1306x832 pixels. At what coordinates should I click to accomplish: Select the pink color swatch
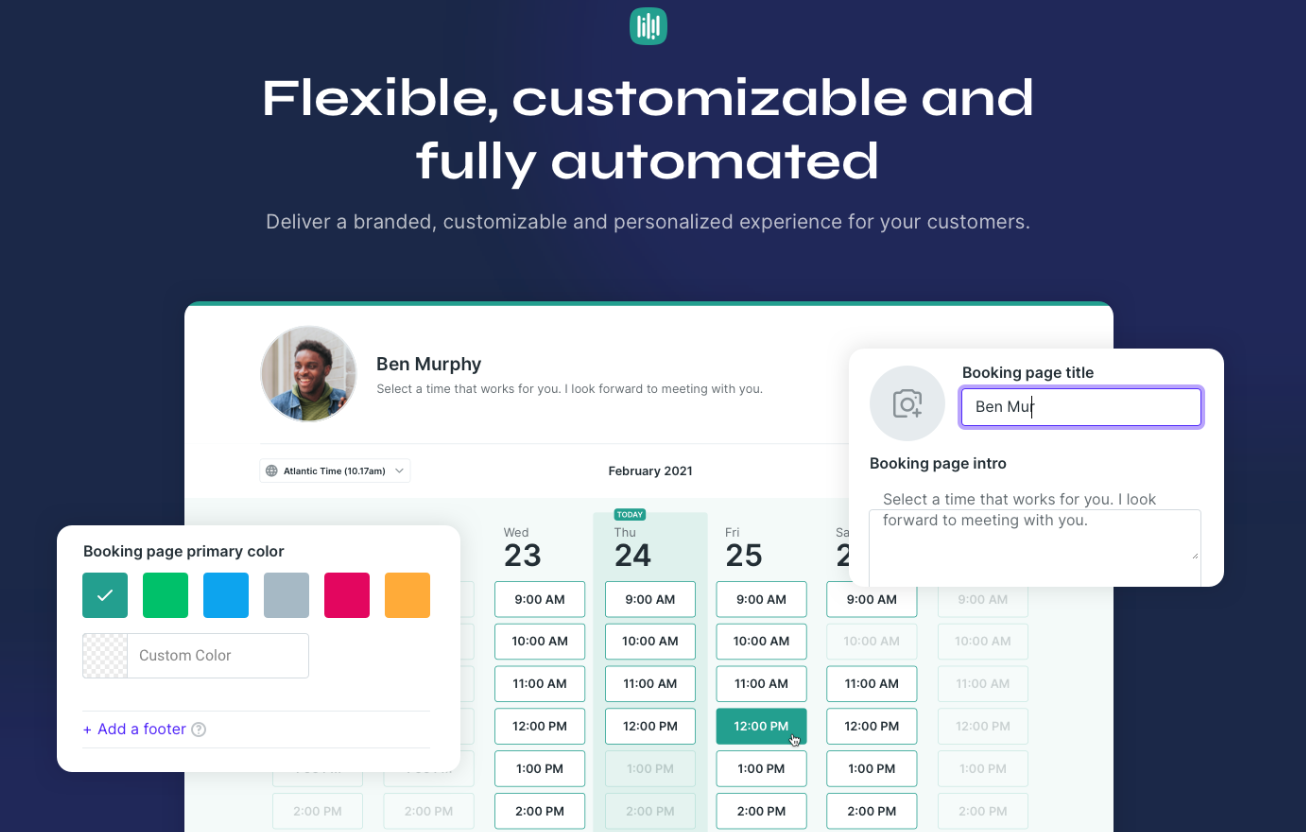tap(347, 596)
